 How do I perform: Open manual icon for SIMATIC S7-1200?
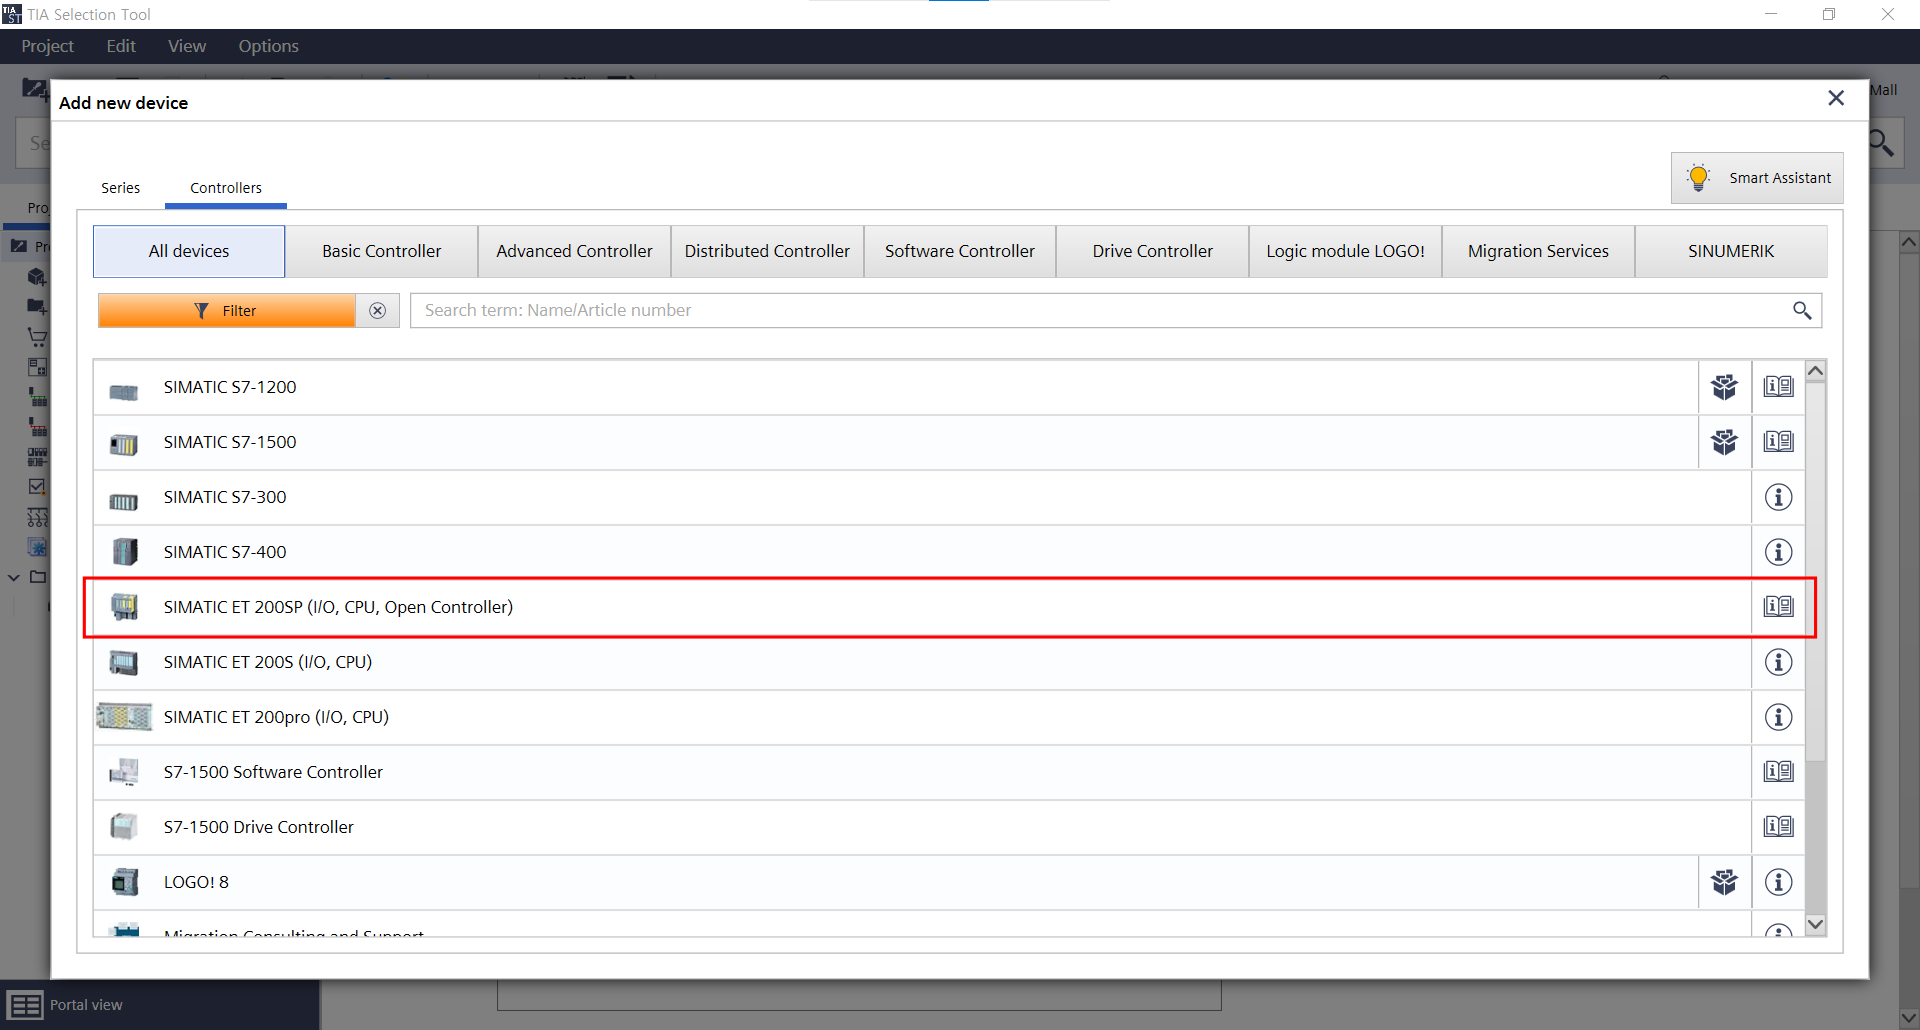(x=1778, y=387)
